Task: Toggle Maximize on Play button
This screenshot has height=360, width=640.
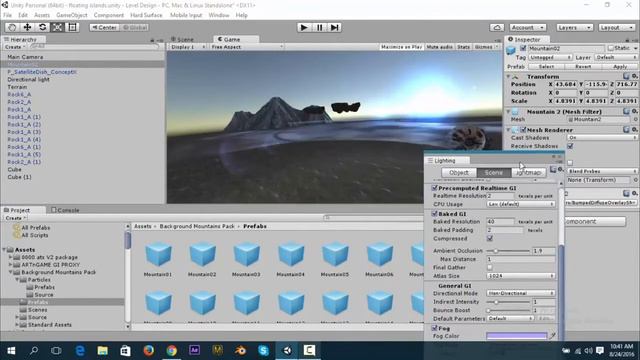Action: pos(401,47)
